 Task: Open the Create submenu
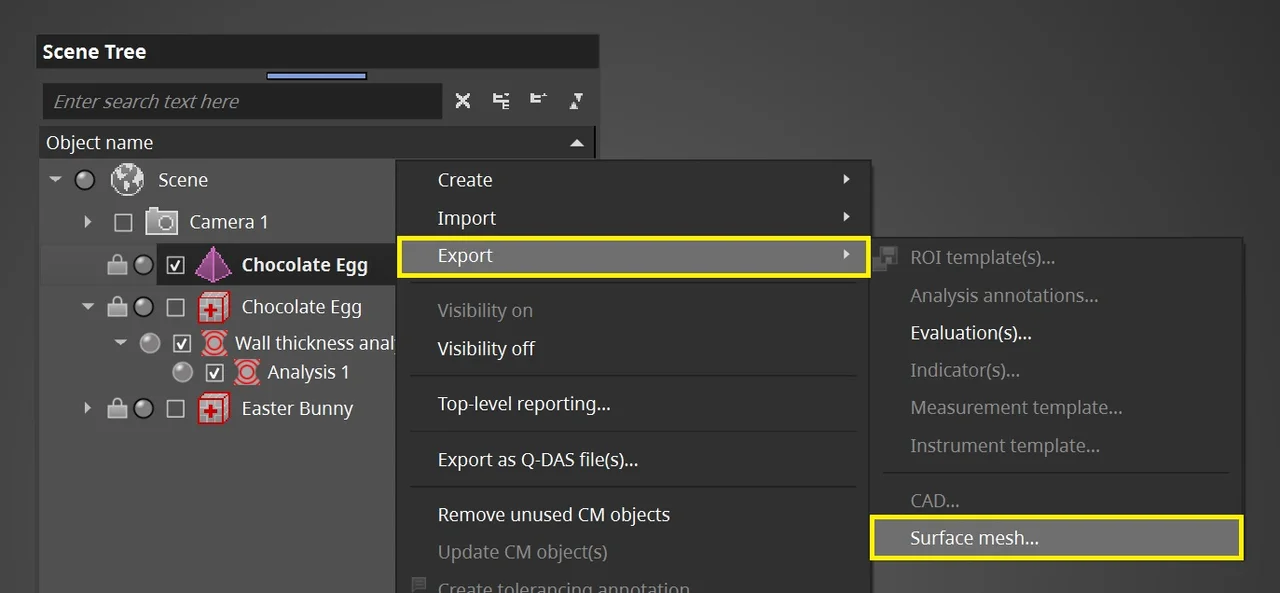click(x=634, y=180)
